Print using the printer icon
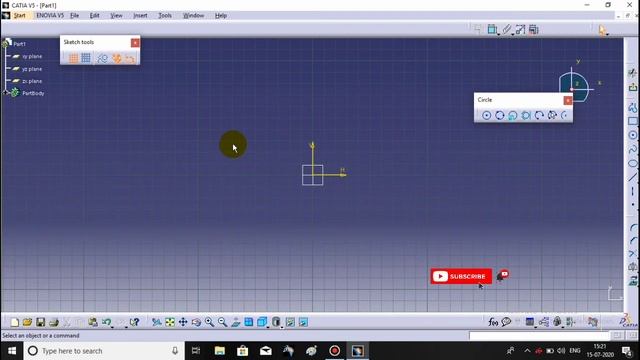 click(x=53, y=322)
